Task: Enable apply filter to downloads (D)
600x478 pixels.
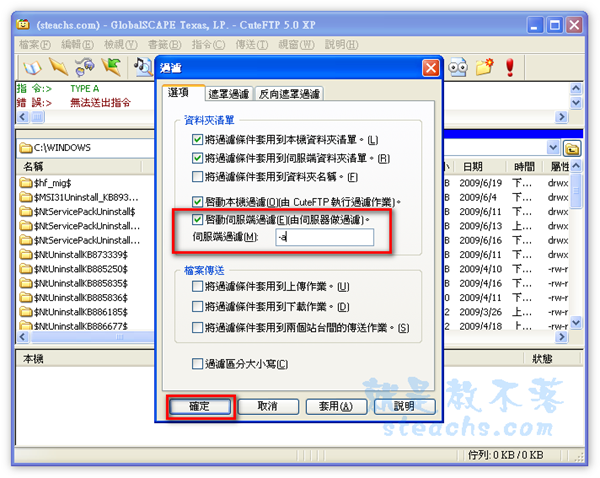Action: tap(197, 306)
